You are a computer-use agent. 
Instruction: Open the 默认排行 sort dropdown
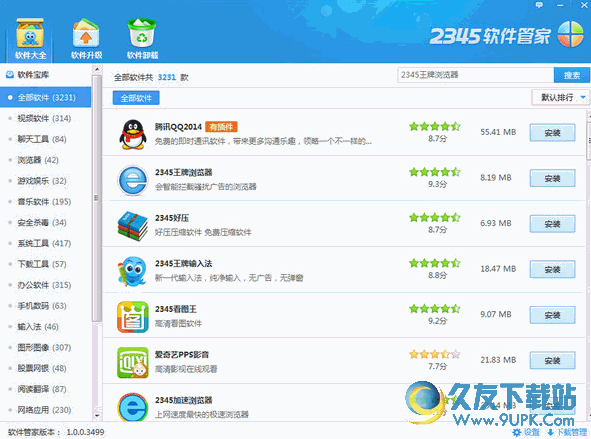[560, 98]
